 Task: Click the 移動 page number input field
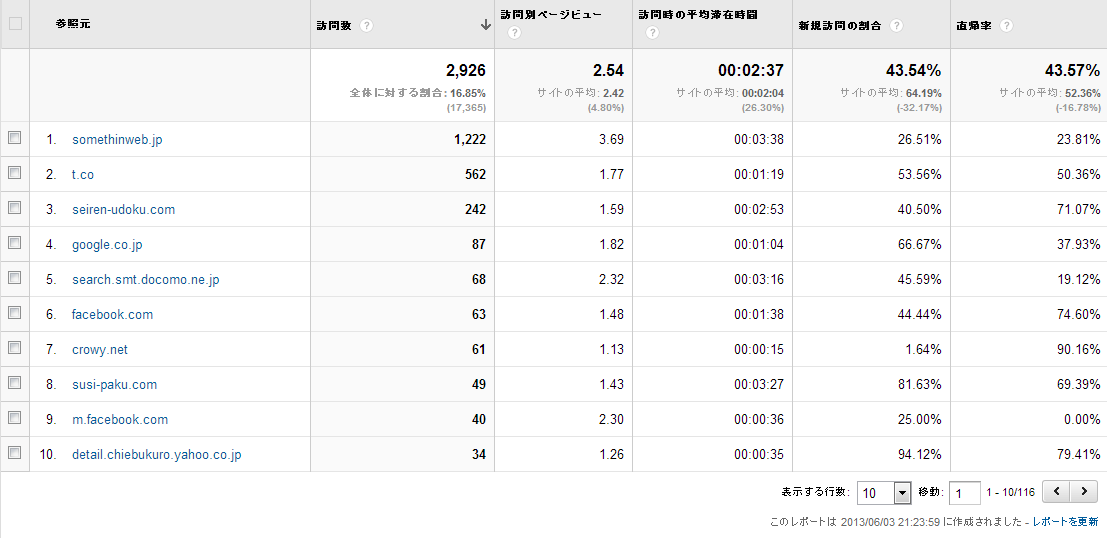[964, 493]
